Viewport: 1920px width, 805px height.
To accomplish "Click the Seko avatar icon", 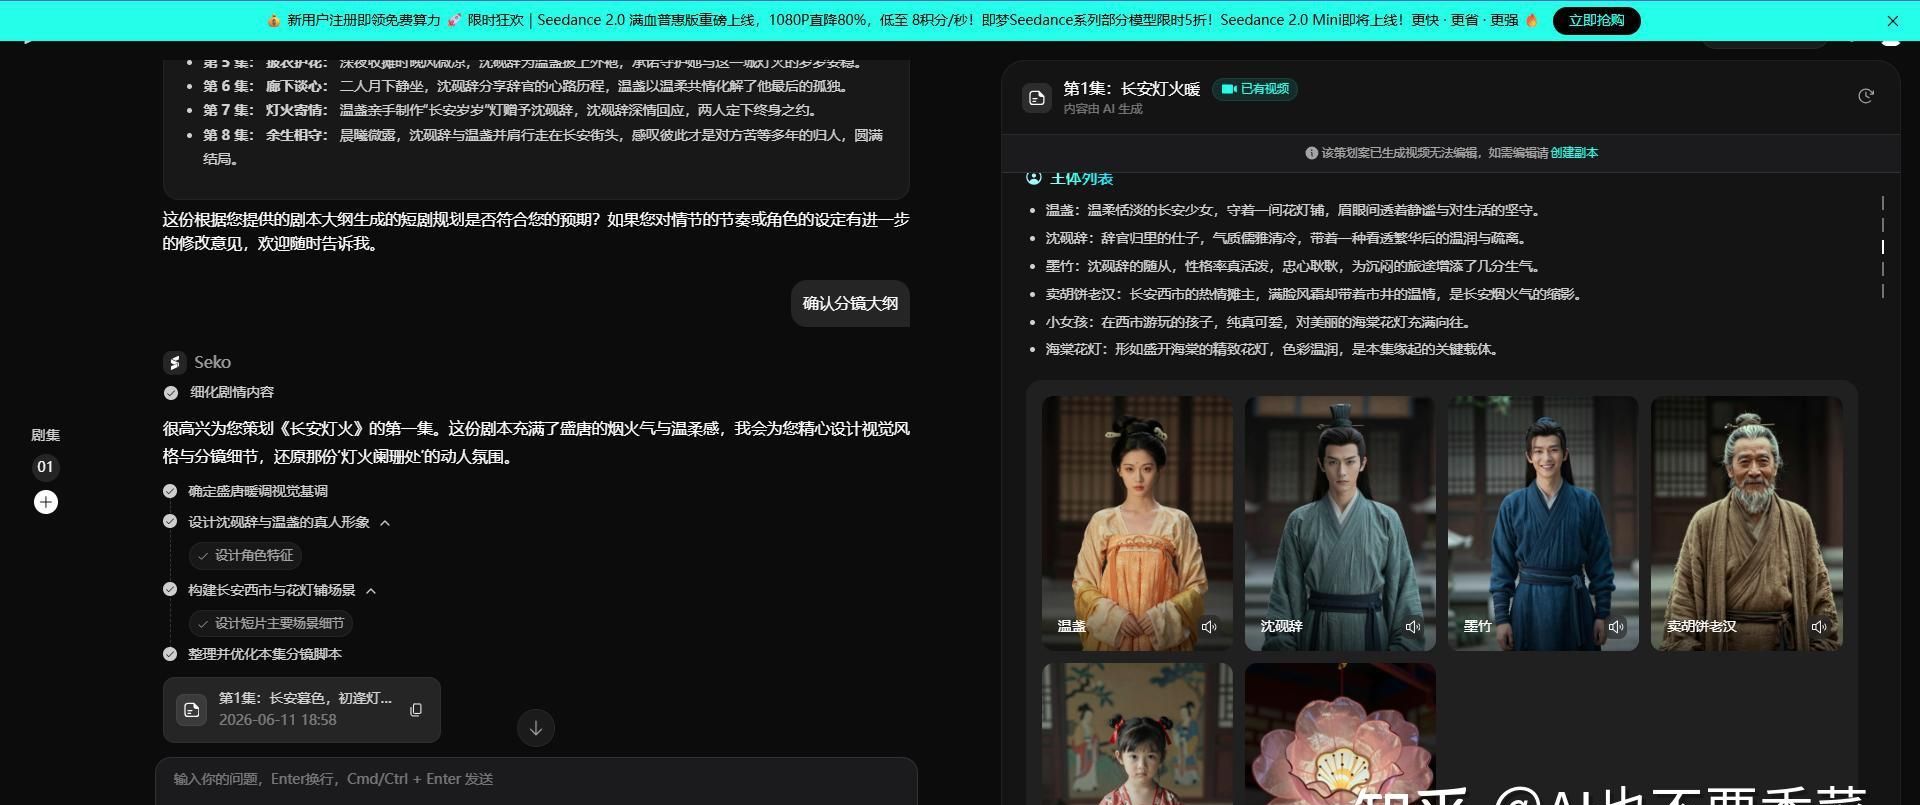I will tap(174, 362).
